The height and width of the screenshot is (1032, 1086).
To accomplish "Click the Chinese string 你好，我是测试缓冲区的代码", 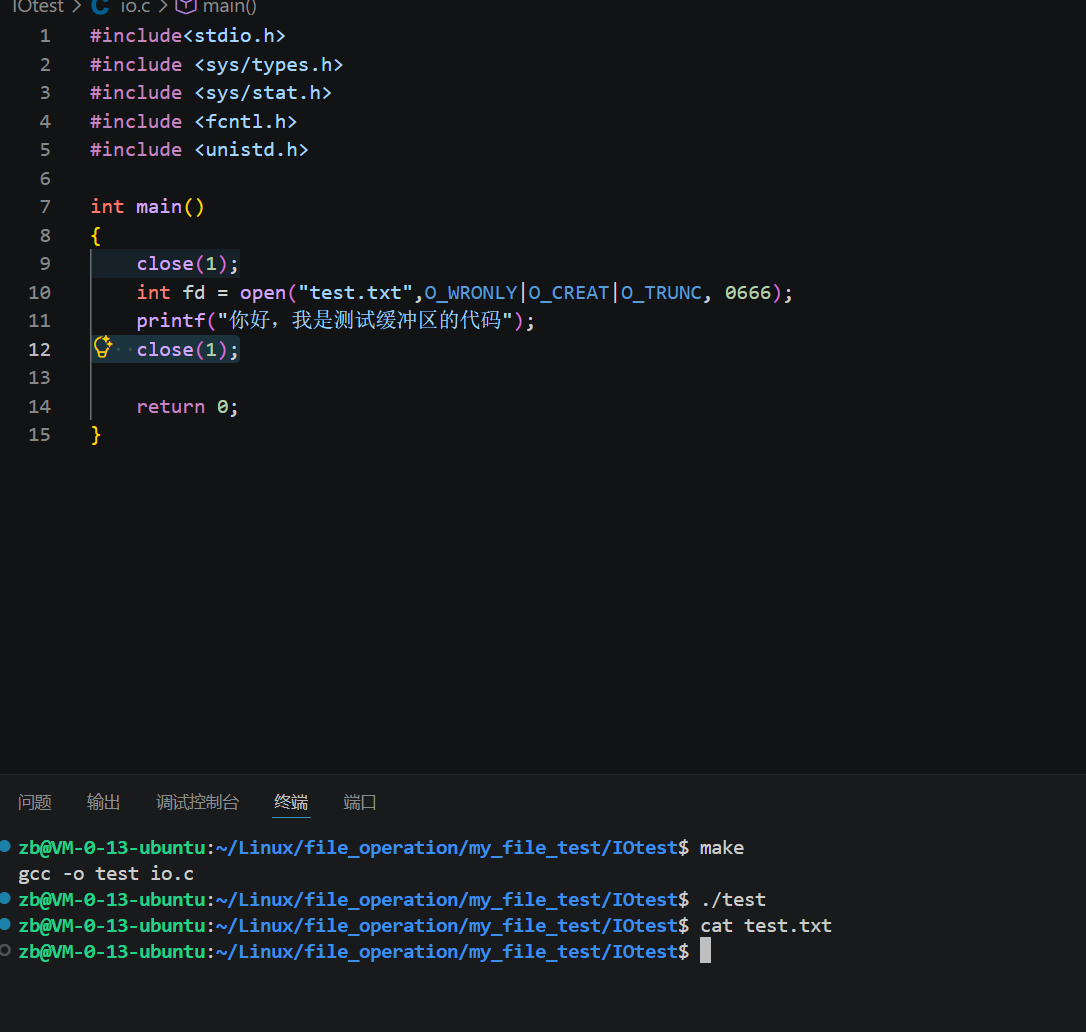I will (365, 321).
